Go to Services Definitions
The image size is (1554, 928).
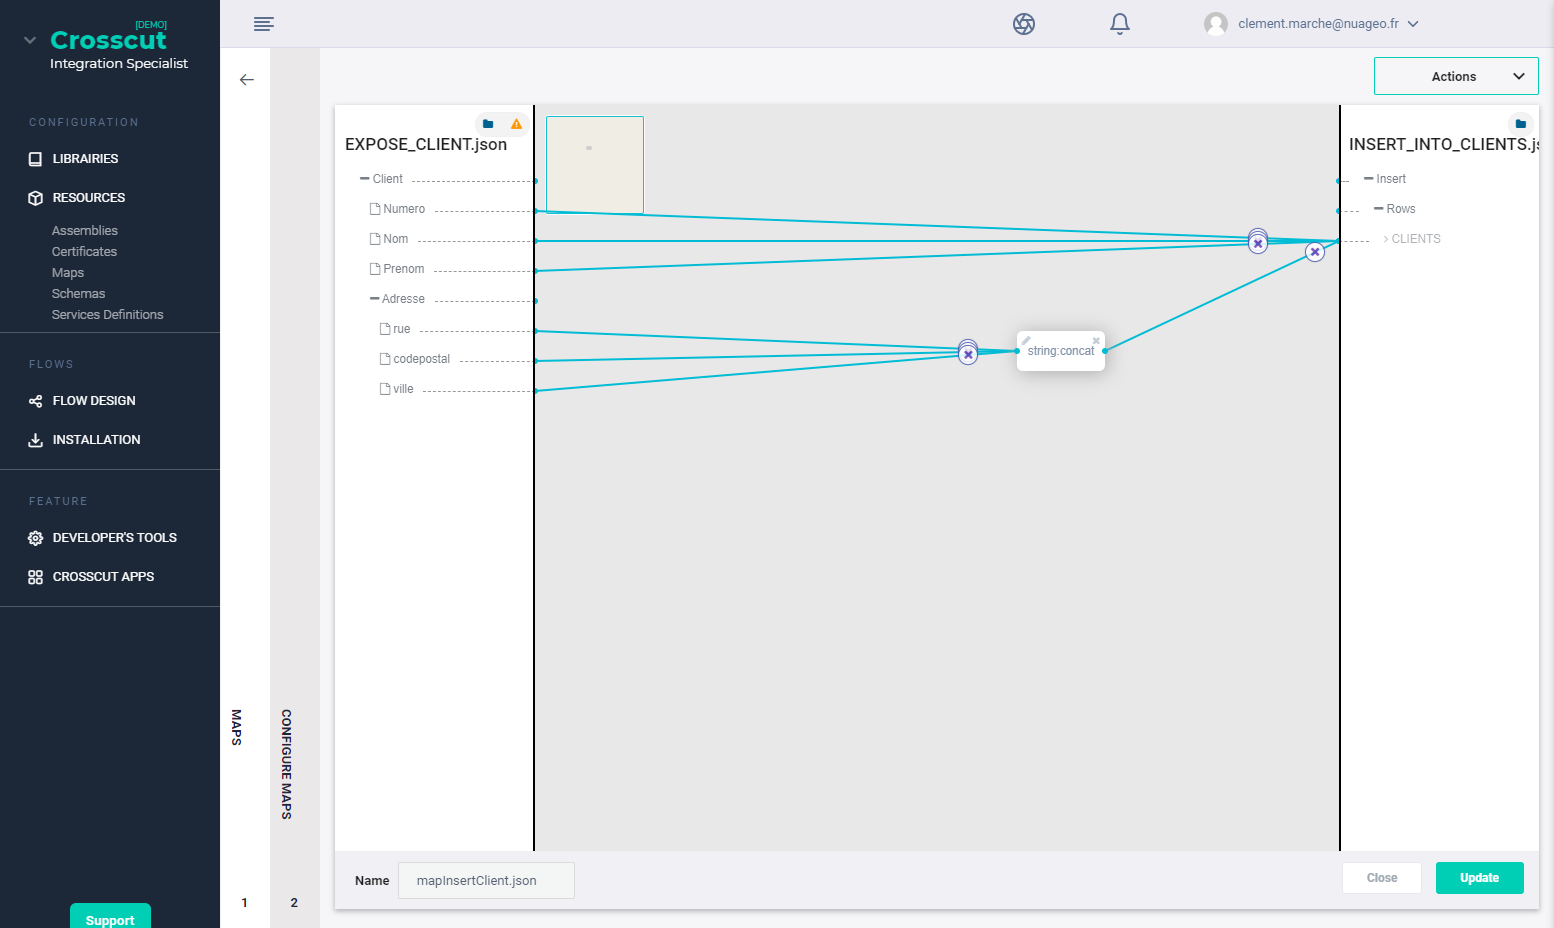pyautogui.click(x=107, y=315)
